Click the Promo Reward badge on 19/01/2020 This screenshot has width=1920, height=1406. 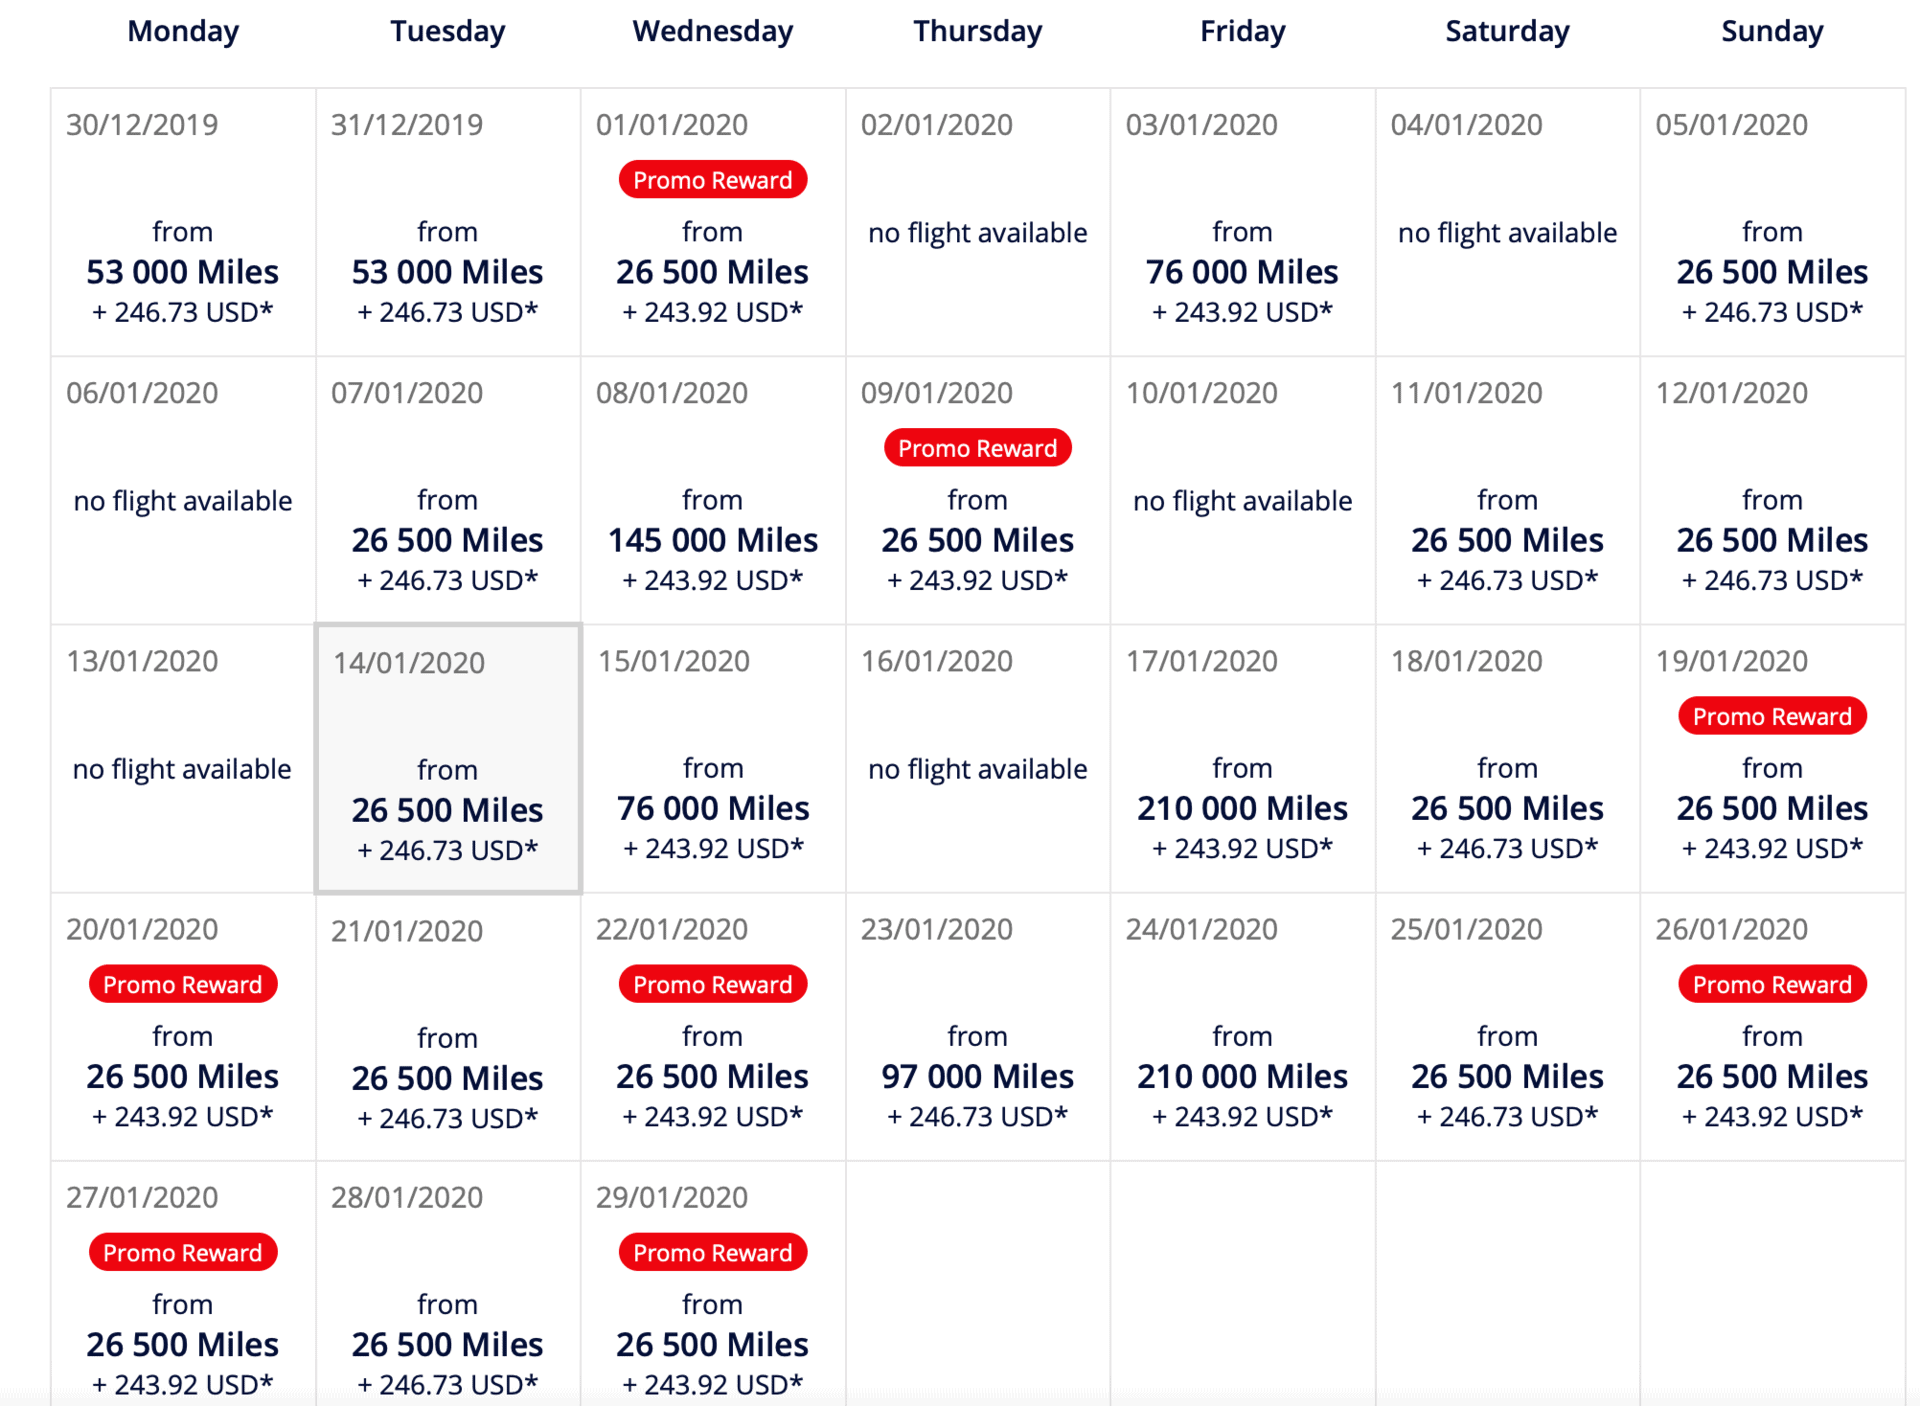coord(1773,716)
